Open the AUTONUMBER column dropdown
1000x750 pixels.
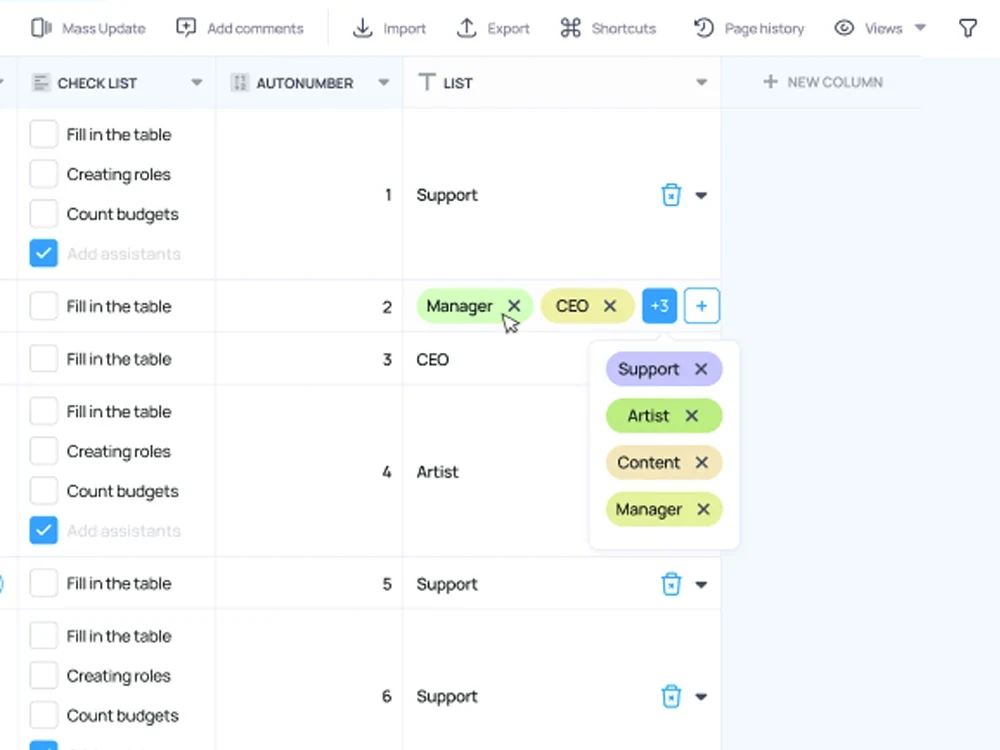[x=383, y=83]
